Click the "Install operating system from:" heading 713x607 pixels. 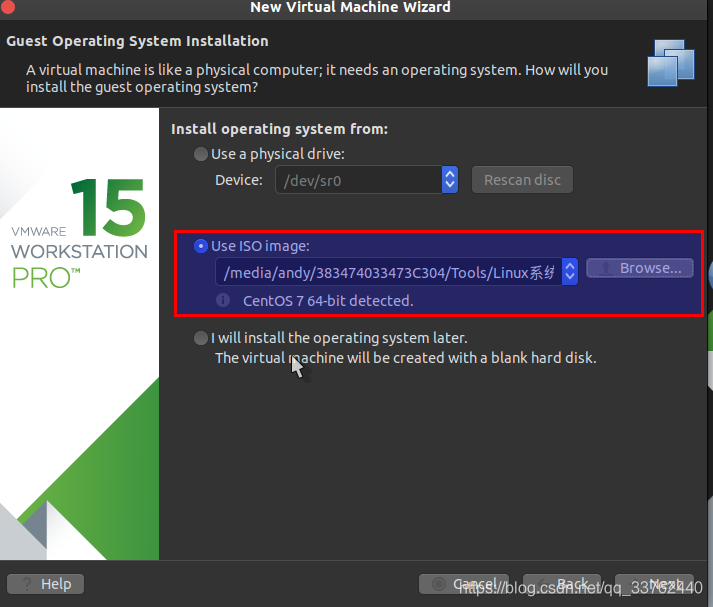coord(279,129)
